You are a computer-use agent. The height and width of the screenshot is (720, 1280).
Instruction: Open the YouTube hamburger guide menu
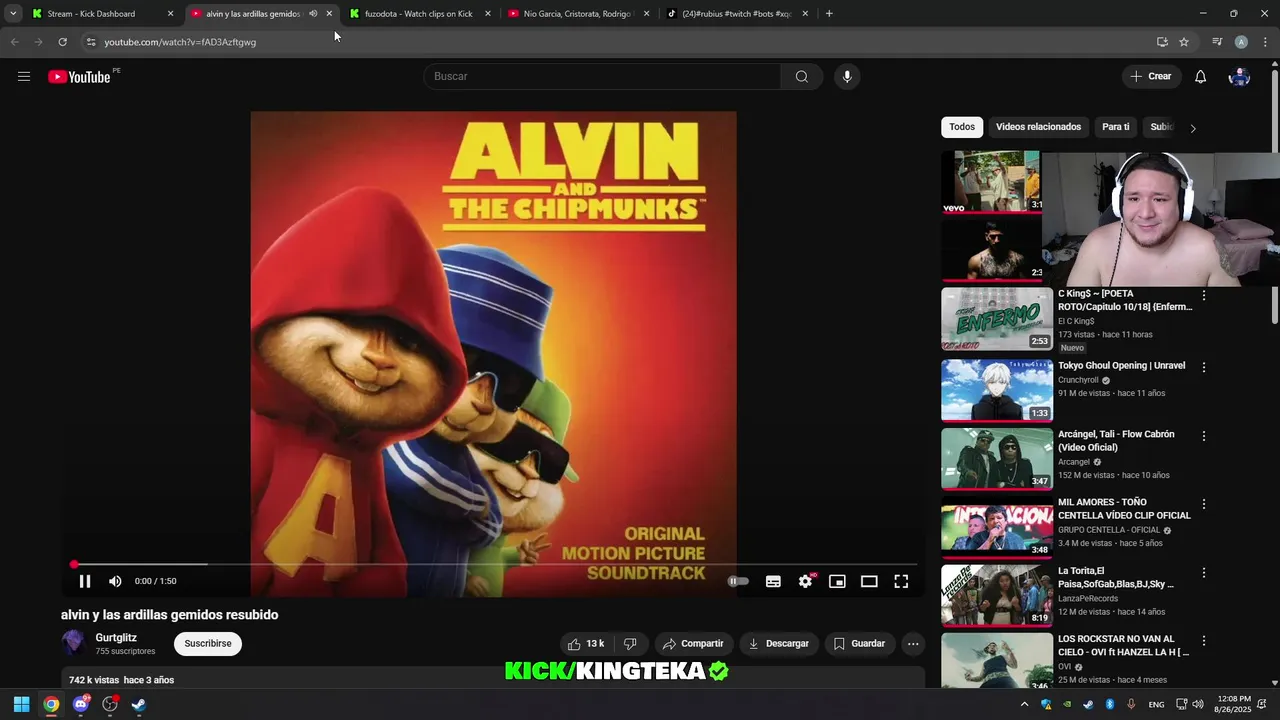coord(24,77)
